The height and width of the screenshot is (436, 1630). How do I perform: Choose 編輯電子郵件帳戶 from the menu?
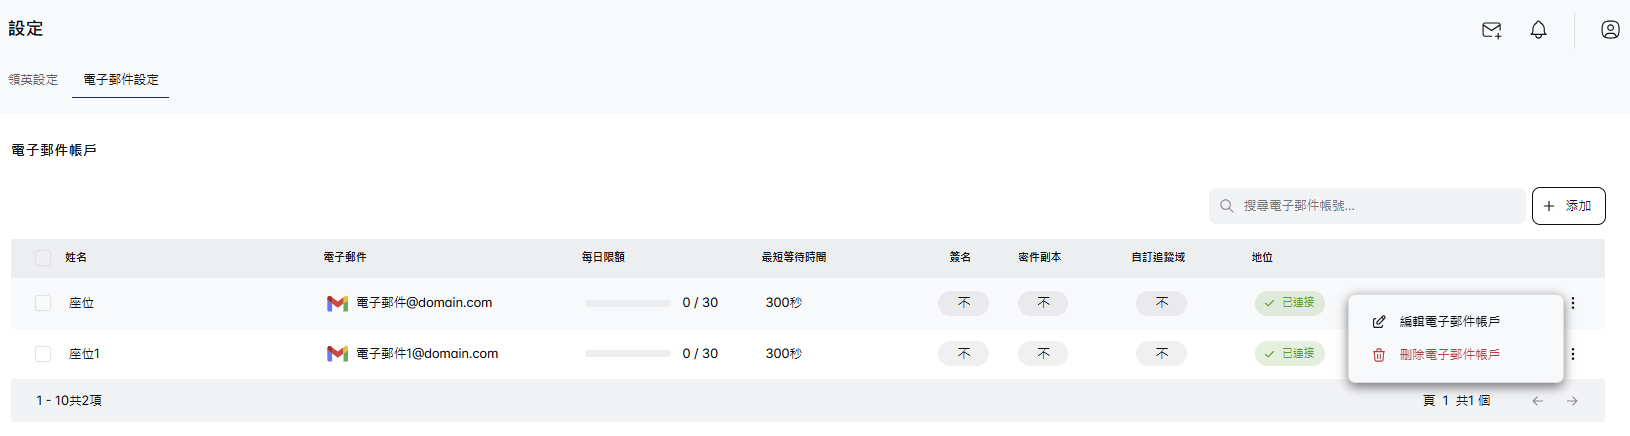(x=1449, y=322)
